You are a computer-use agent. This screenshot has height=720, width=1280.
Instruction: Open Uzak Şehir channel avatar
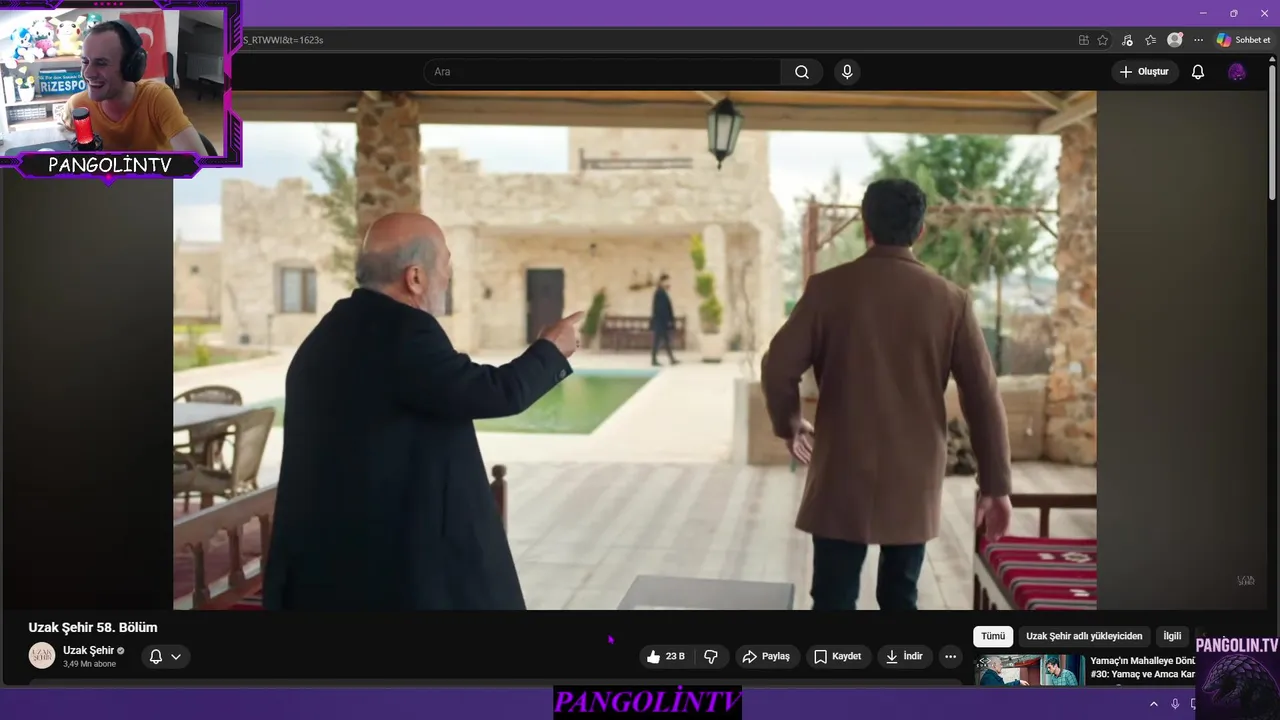pos(42,656)
